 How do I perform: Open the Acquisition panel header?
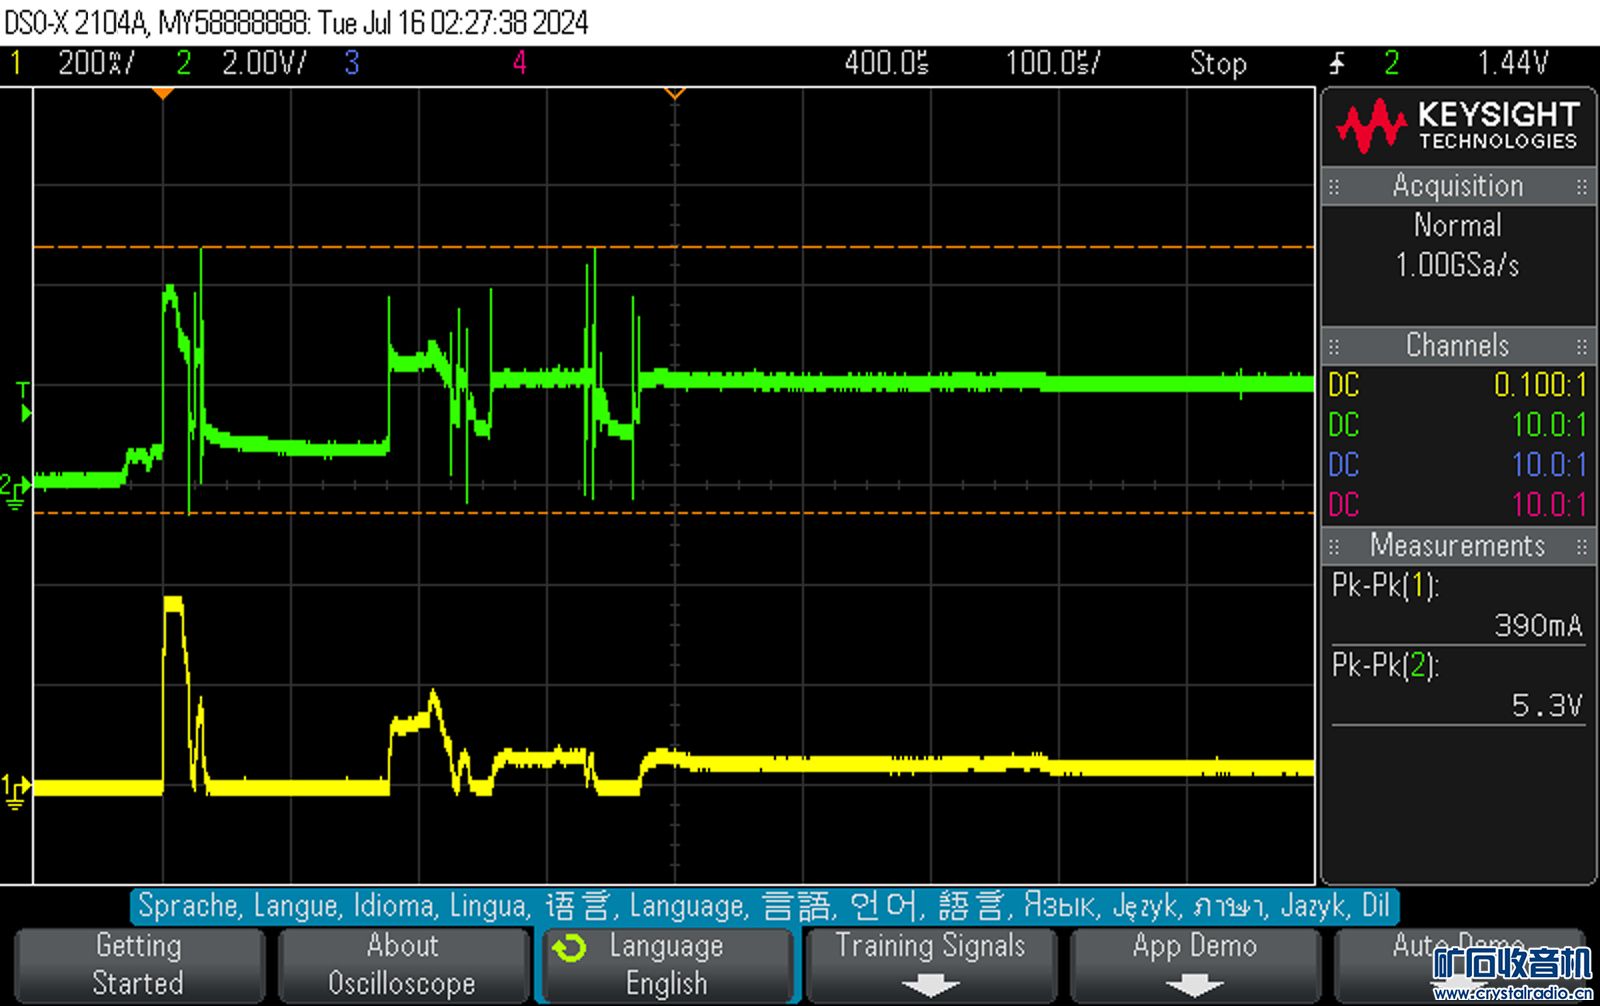point(1457,186)
